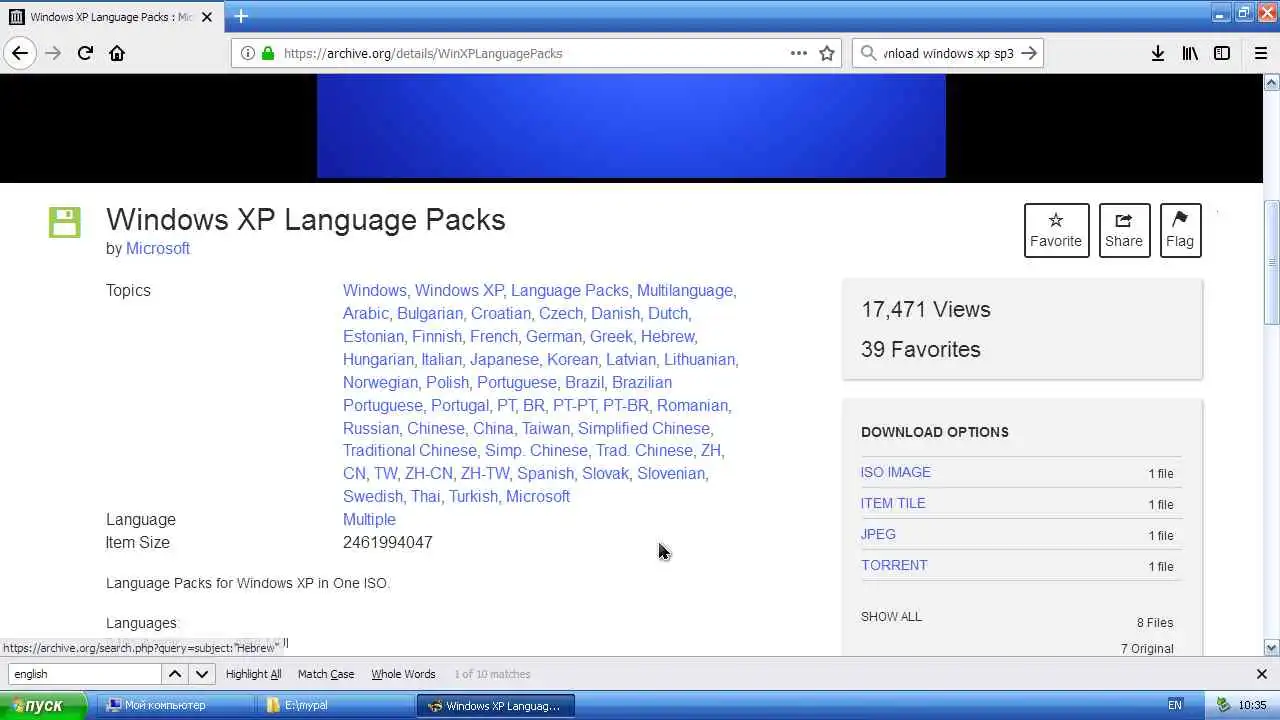Bookmark this page with the star icon
Image resolution: width=1280 pixels, height=720 pixels.
[x=827, y=53]
